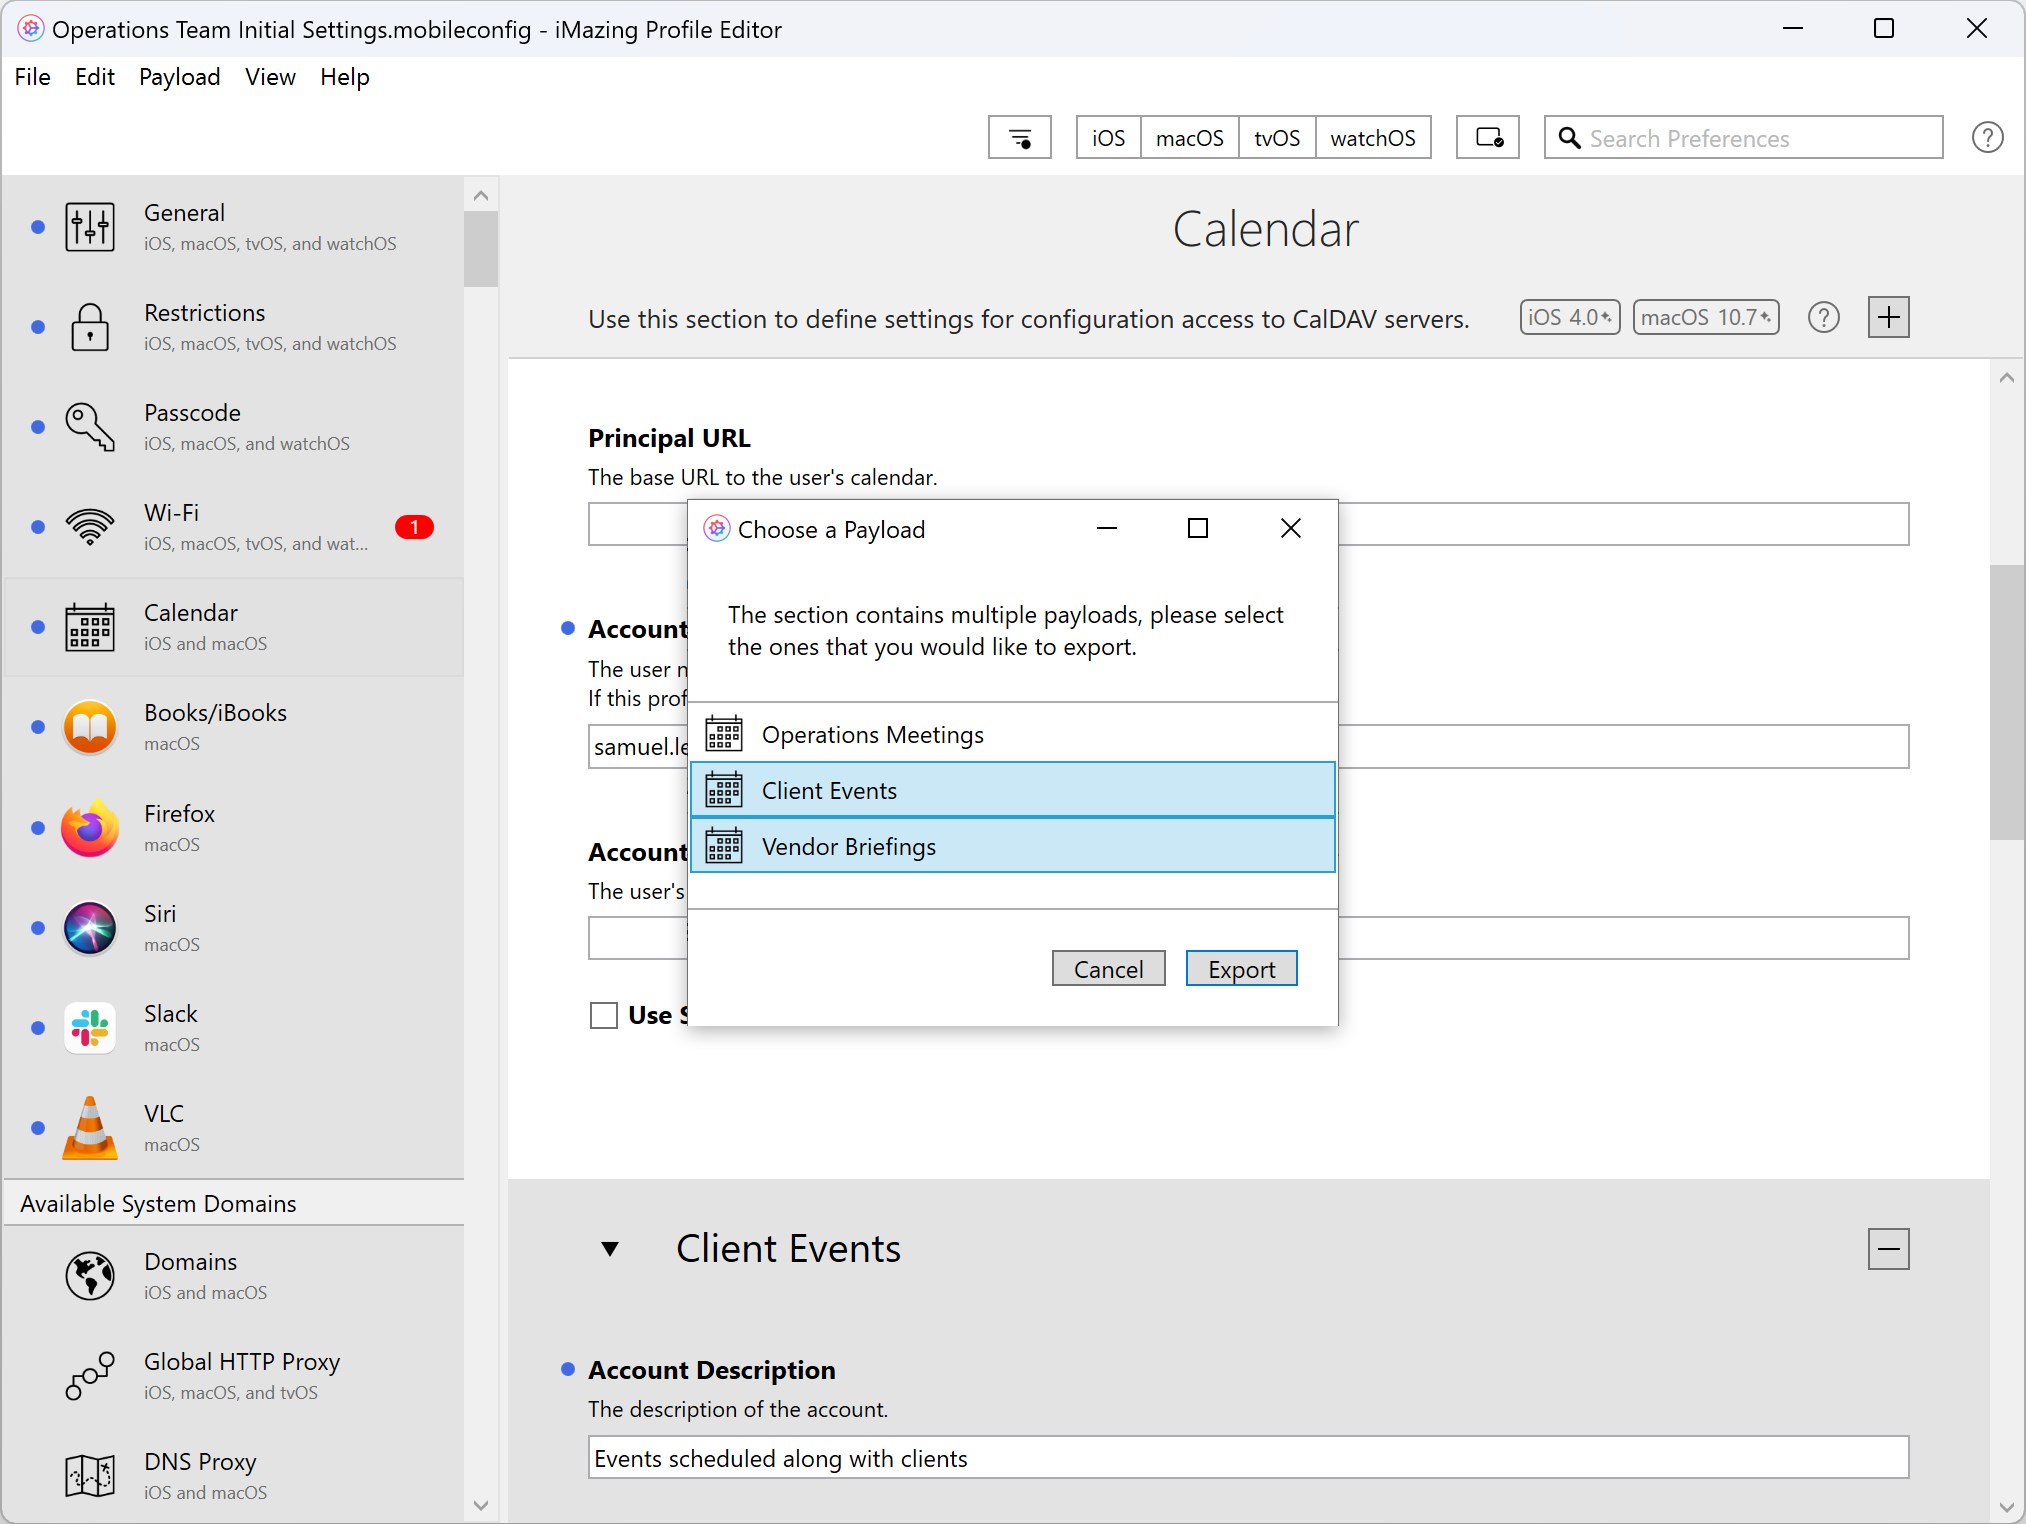Toggle the macOS platform filter
2026x1524 pixels.
1189,138
